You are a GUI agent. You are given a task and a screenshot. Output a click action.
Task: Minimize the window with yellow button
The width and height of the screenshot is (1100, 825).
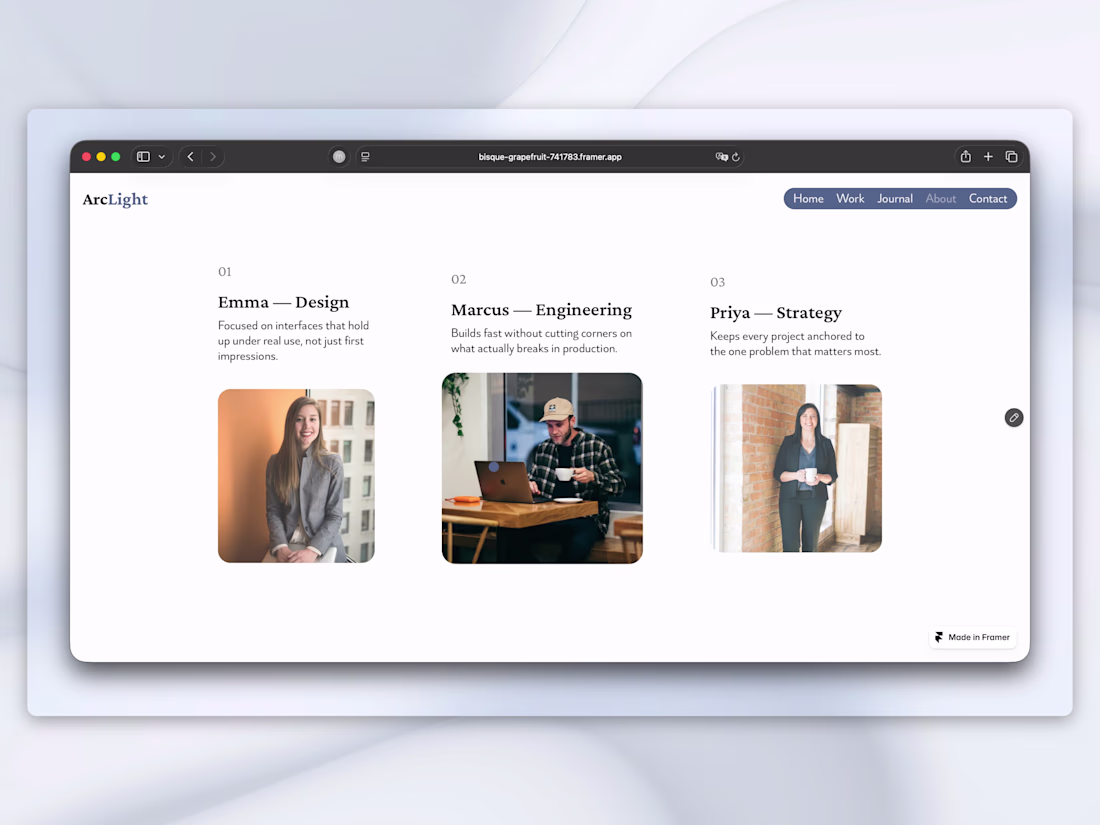click(x=101, y=156)
